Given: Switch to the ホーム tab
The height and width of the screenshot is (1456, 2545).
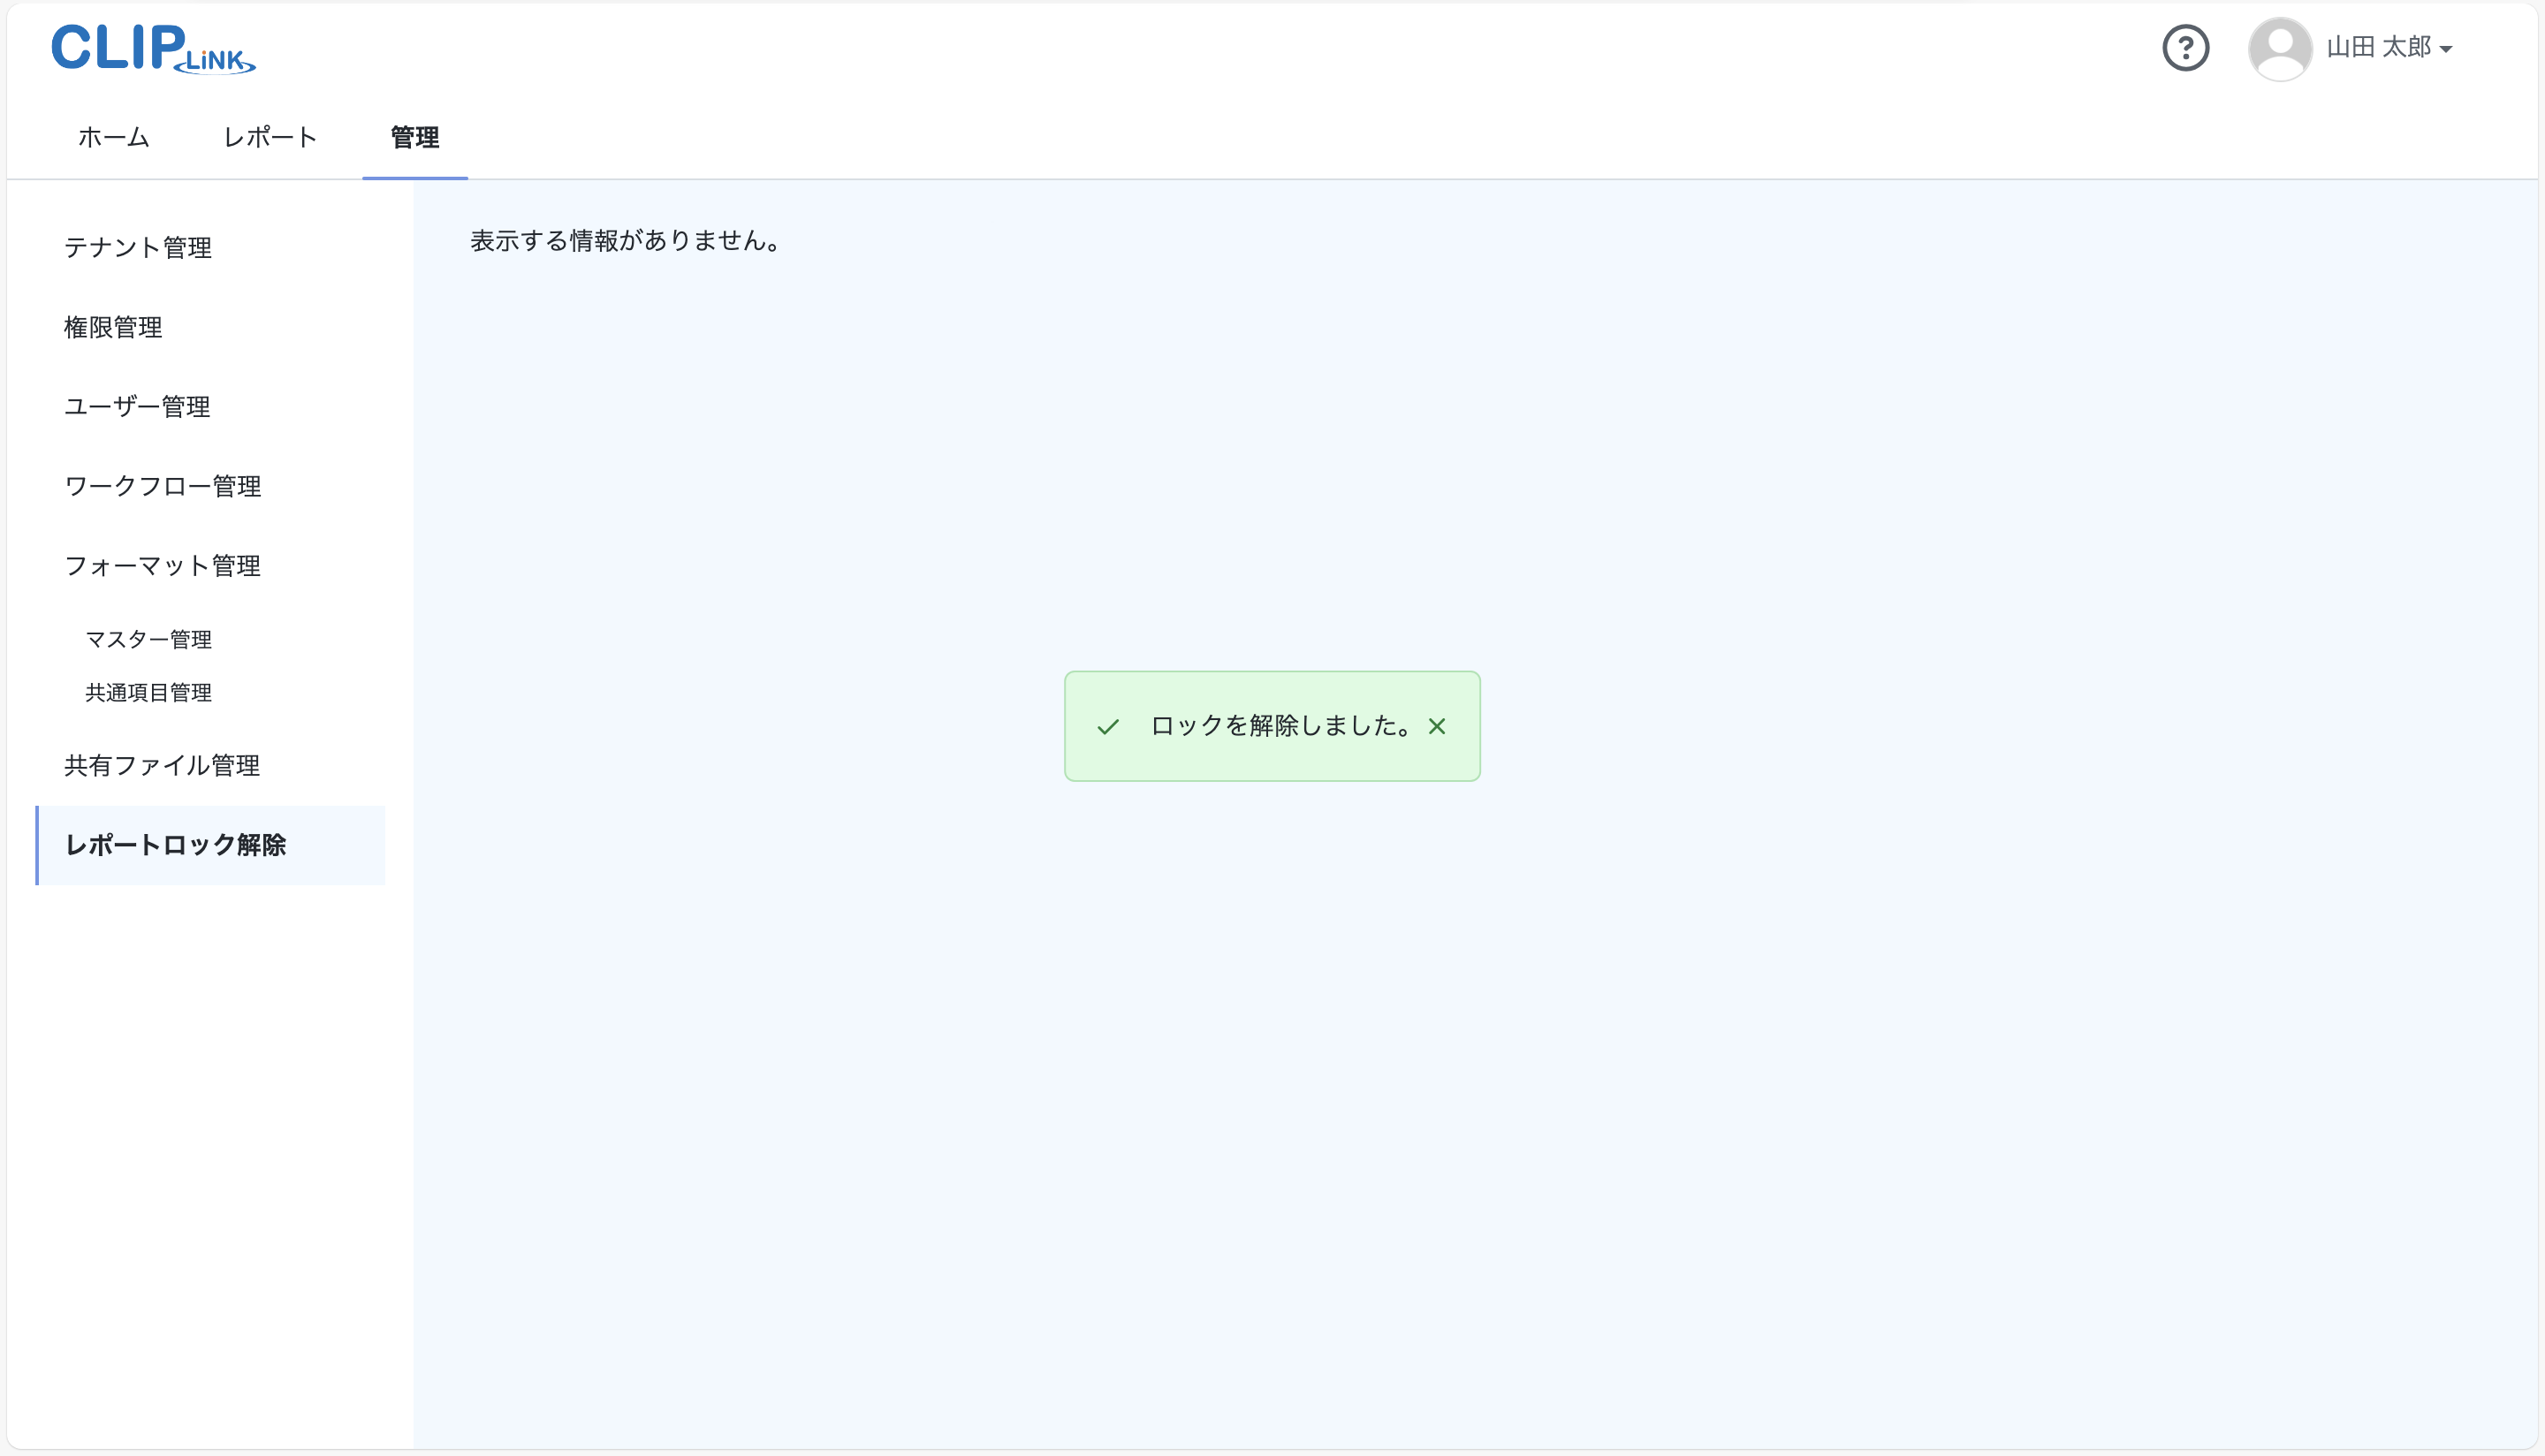Looking at the screenshot, I should pyautogui.click(x=112, y=137).
